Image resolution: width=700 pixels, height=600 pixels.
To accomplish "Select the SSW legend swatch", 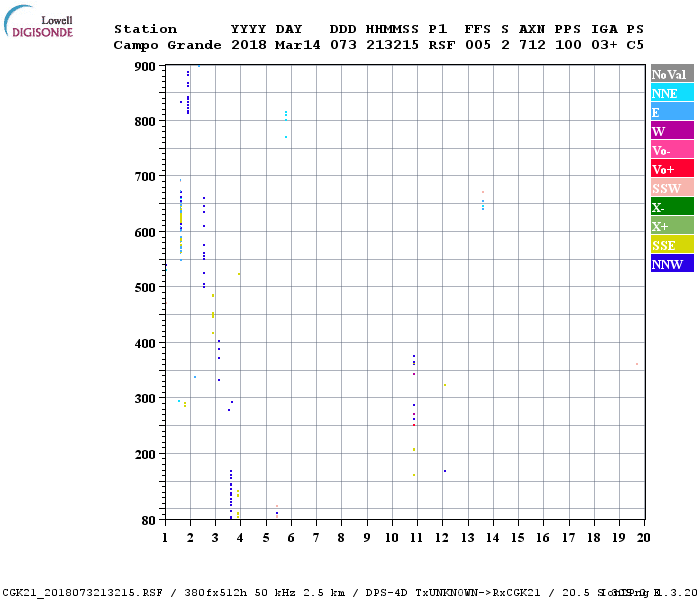I will 672,188.
